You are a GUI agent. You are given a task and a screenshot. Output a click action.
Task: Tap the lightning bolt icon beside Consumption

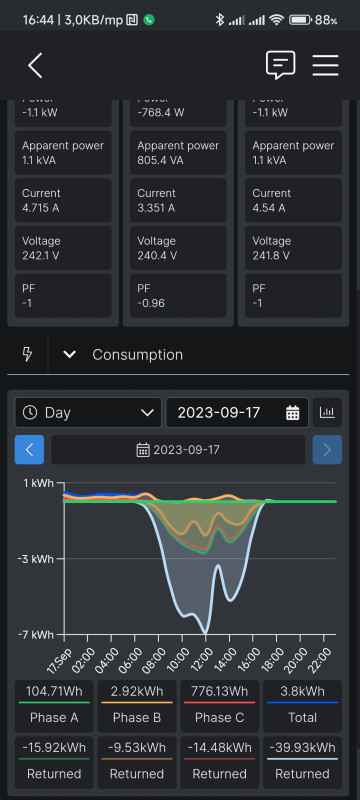28,354
